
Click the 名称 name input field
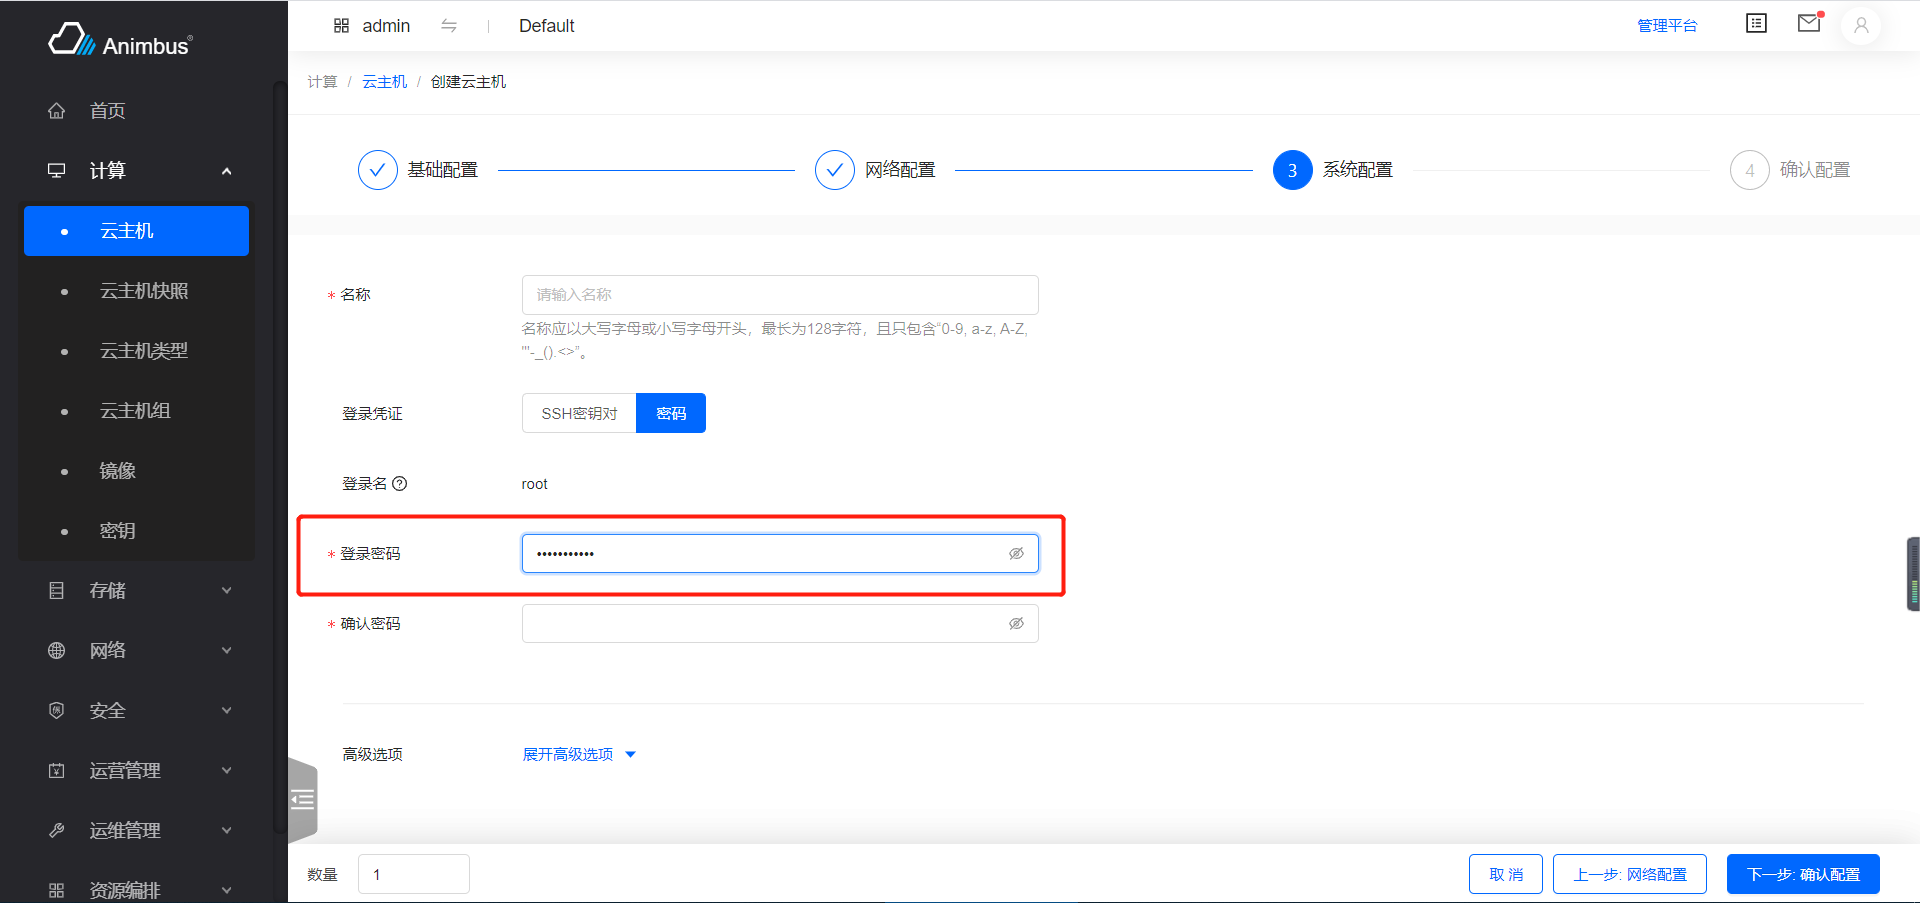(780, 294)
